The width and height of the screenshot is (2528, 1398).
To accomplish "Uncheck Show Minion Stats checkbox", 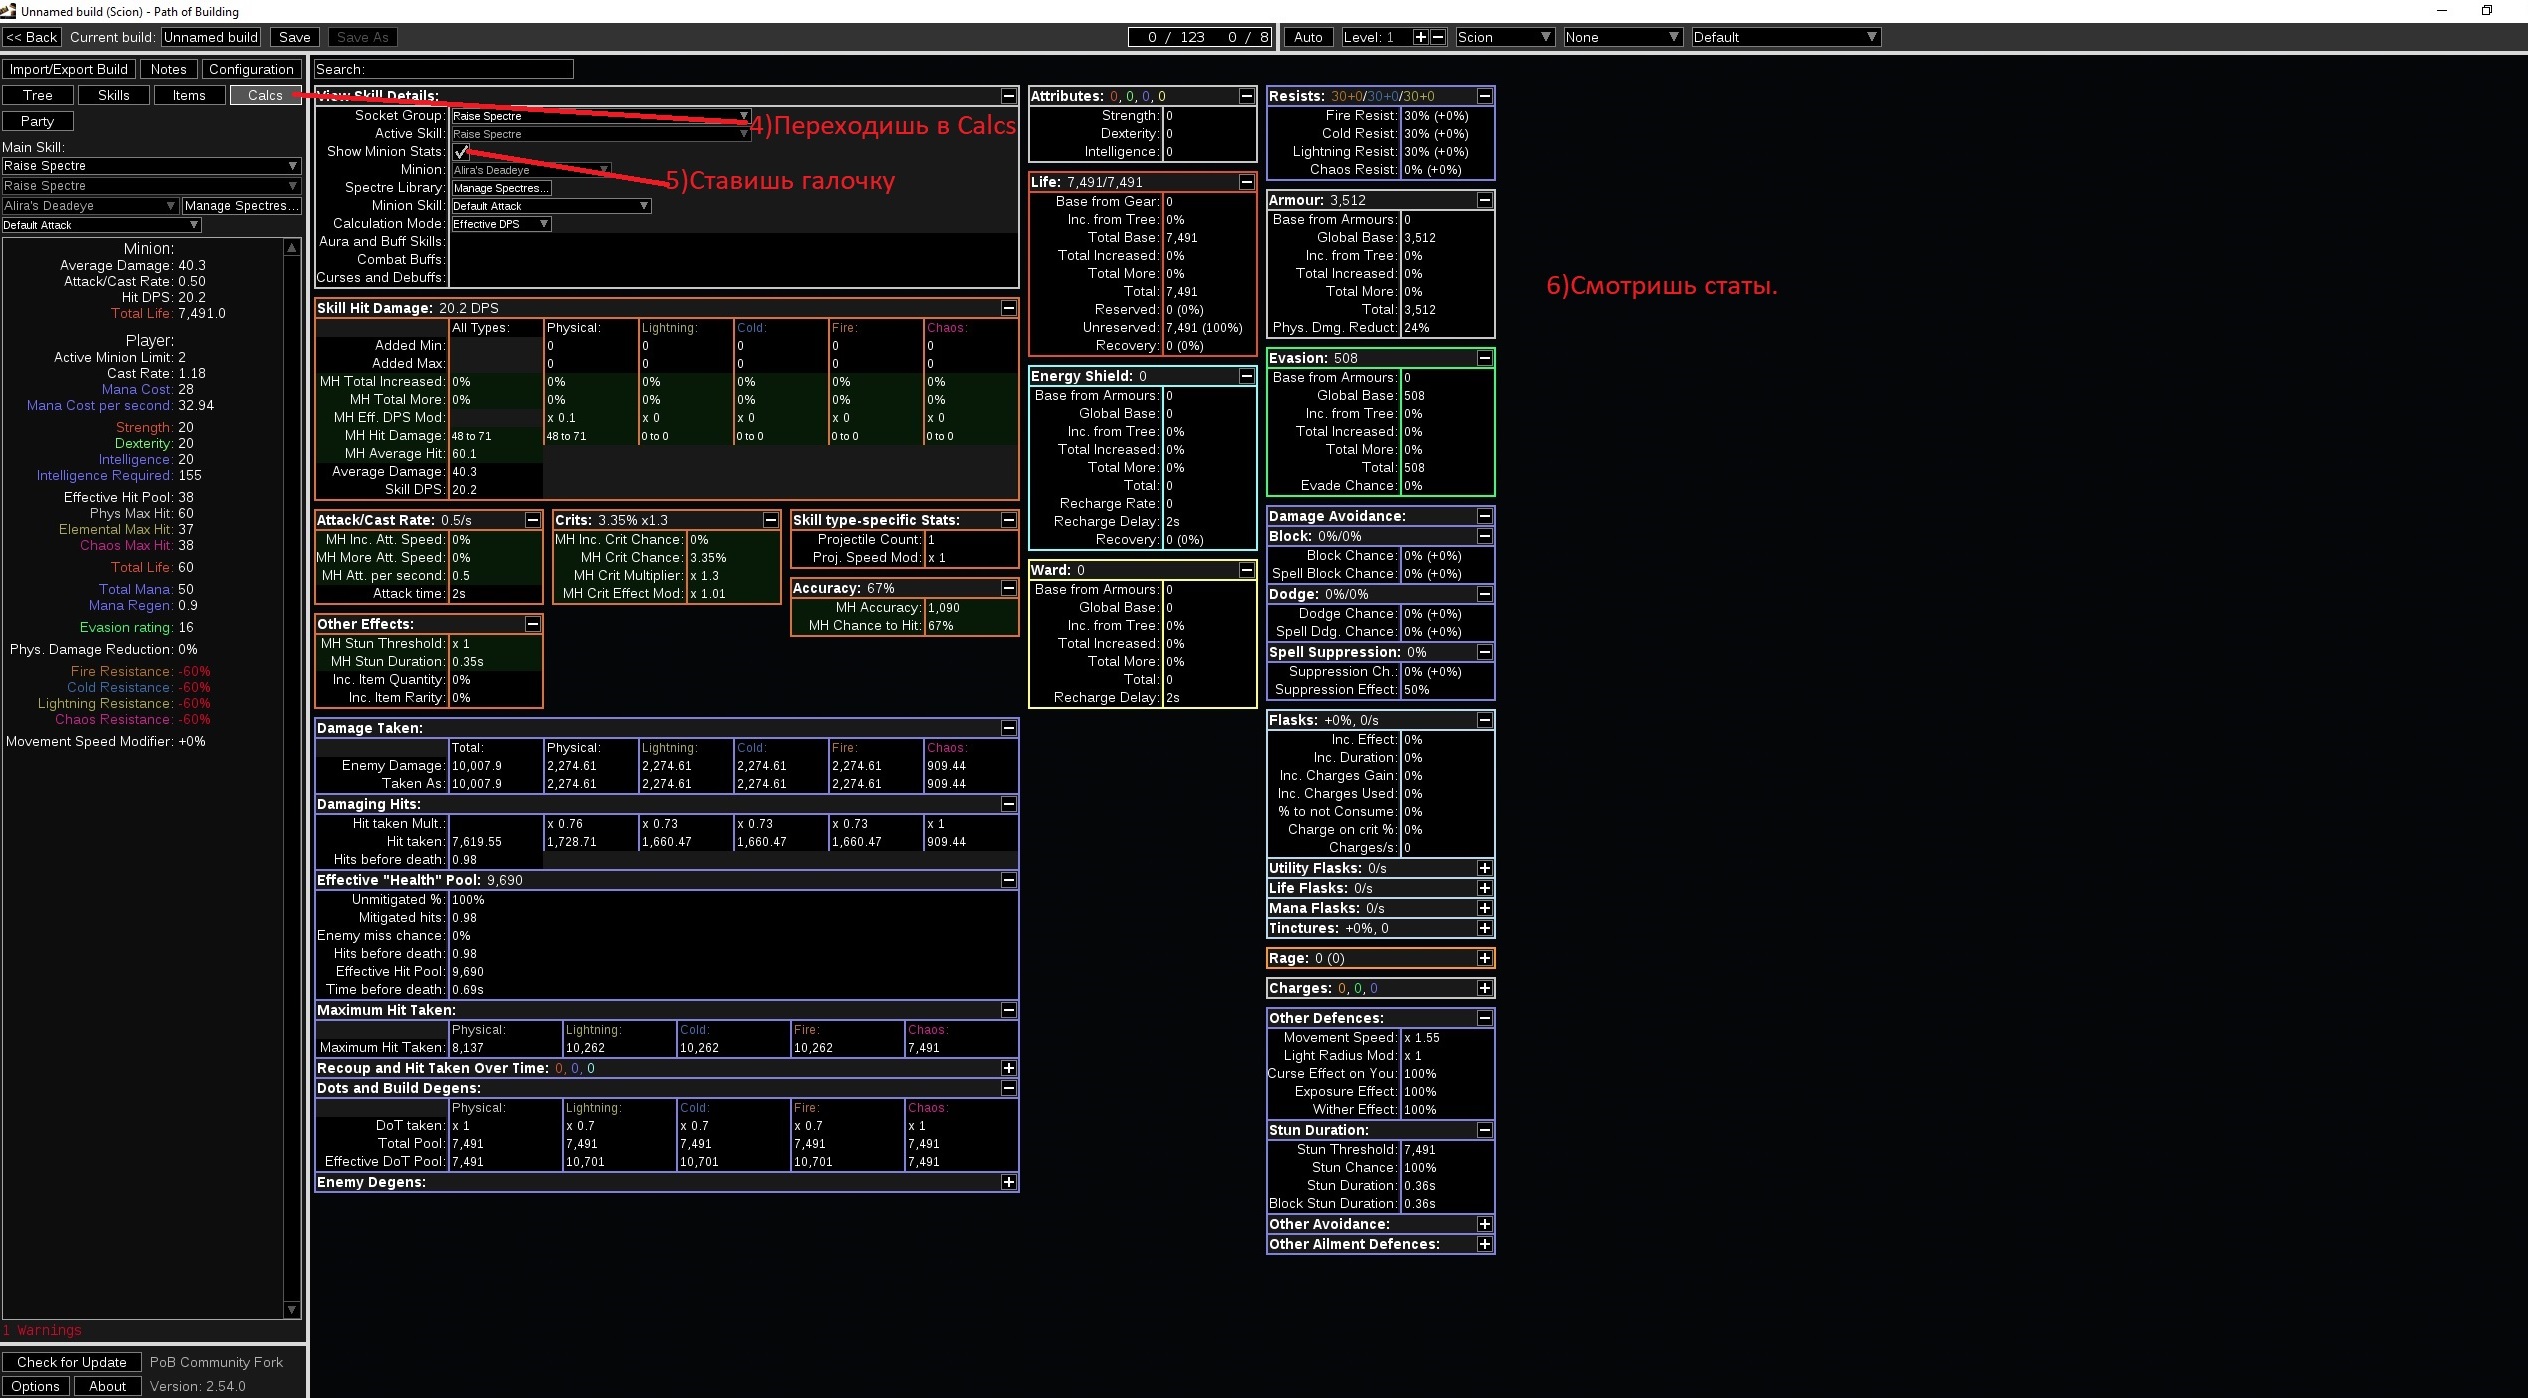I will (461, 152).
